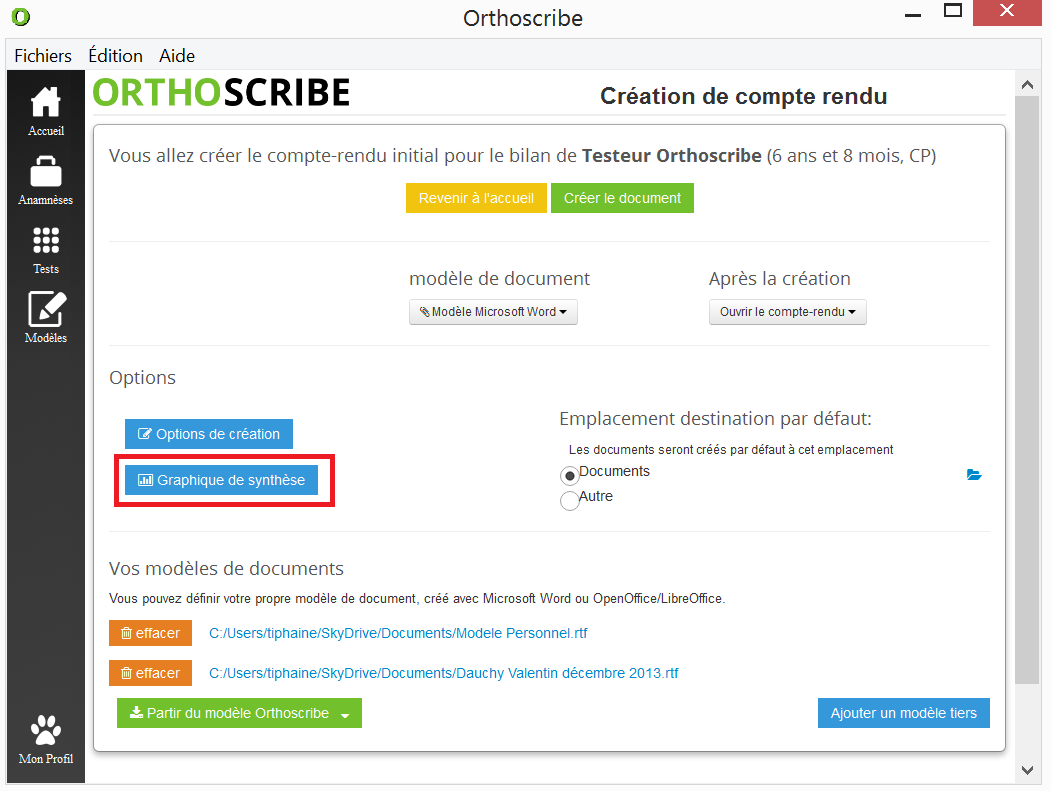The height and width of the screenshot is (791, 1051).
Task: Open the Modèles edit icon
Action: [x=46, y=310]
